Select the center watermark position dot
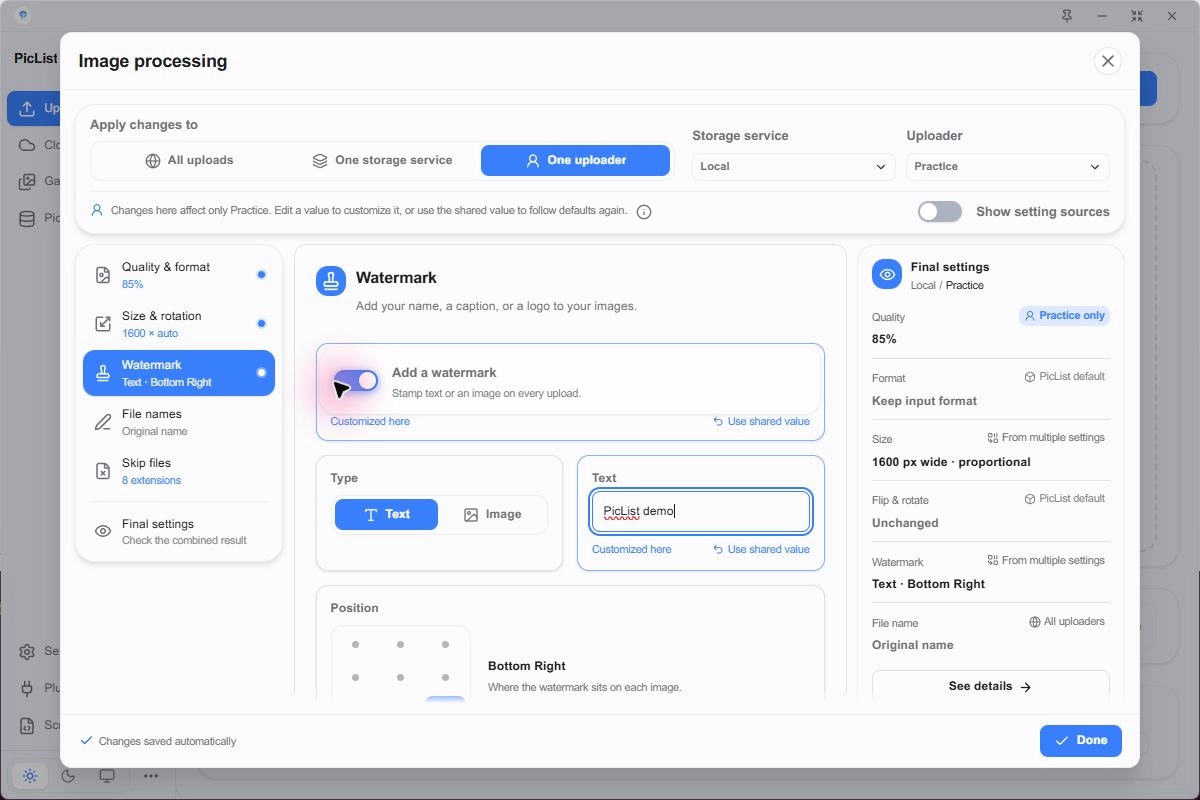1200x800 pixels. (400, 678)
